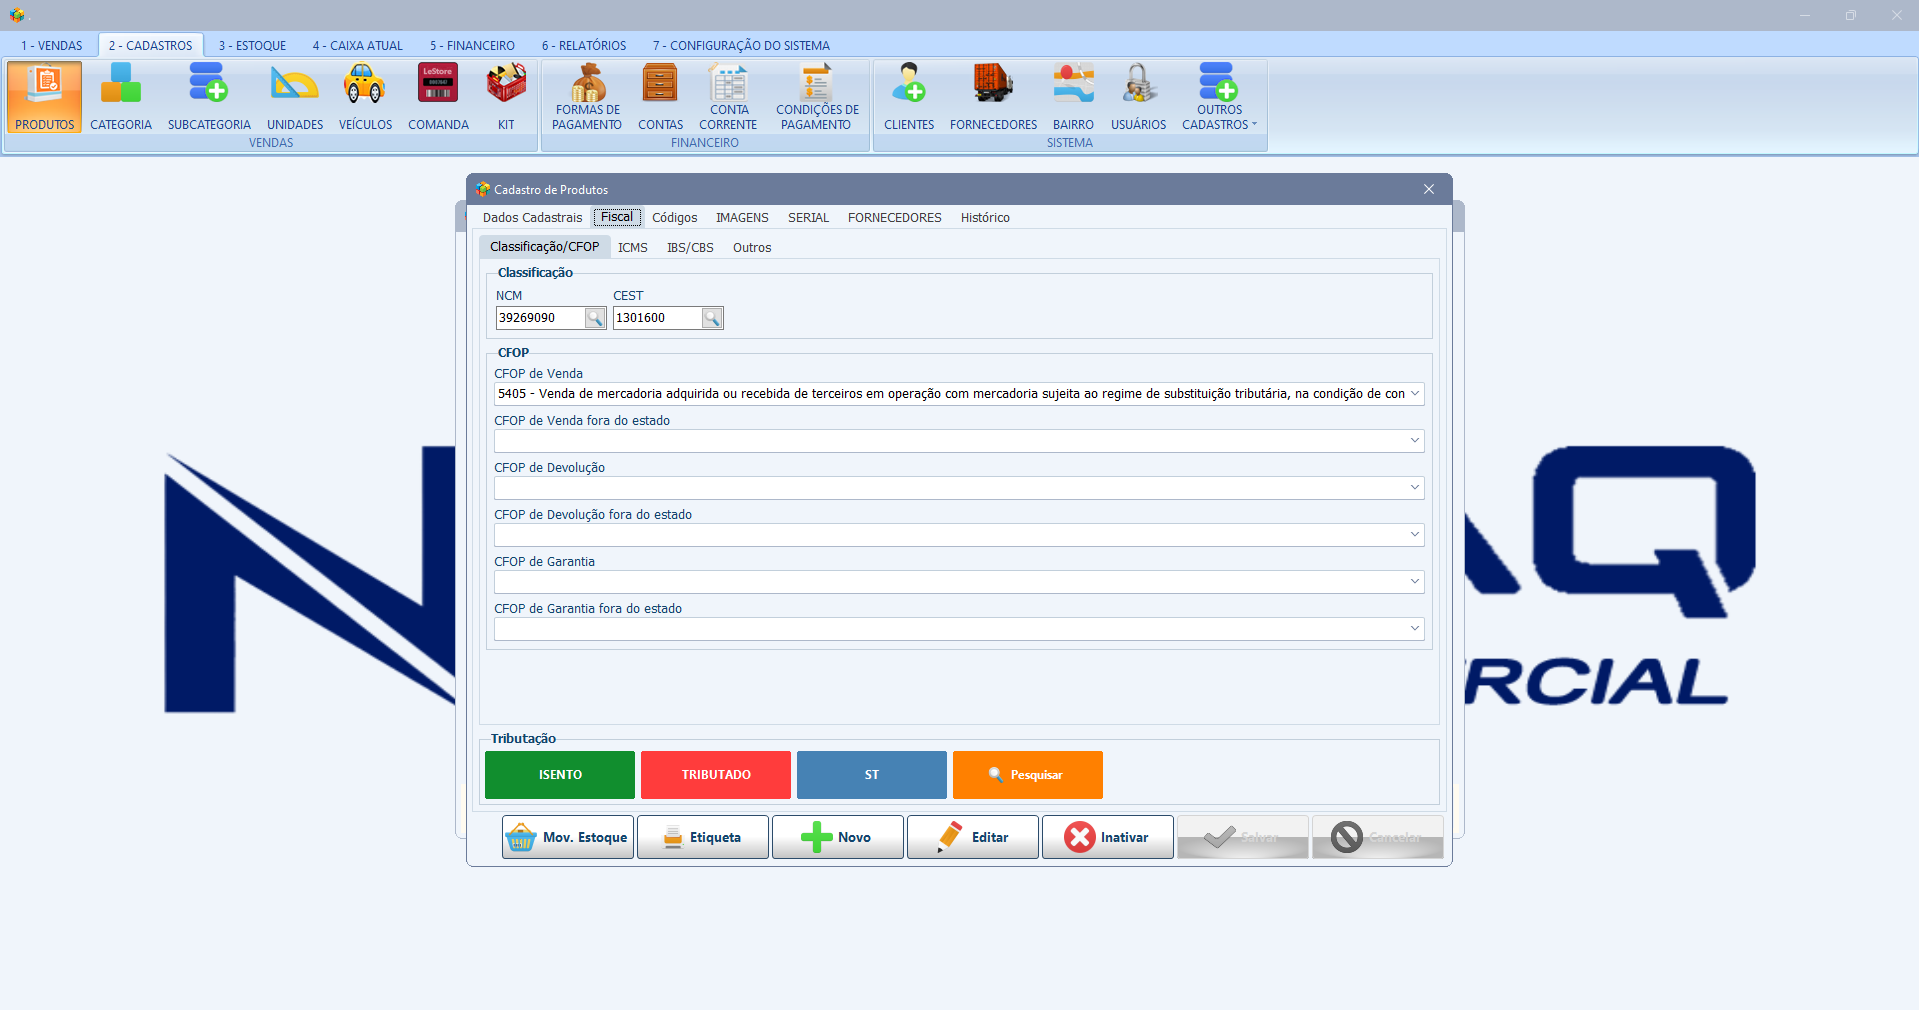Image resolution: width=1919 pixels, height=1010 pixels.
Task: Select the red TRIBUTADO taxation button
Action: coord(716,775)
